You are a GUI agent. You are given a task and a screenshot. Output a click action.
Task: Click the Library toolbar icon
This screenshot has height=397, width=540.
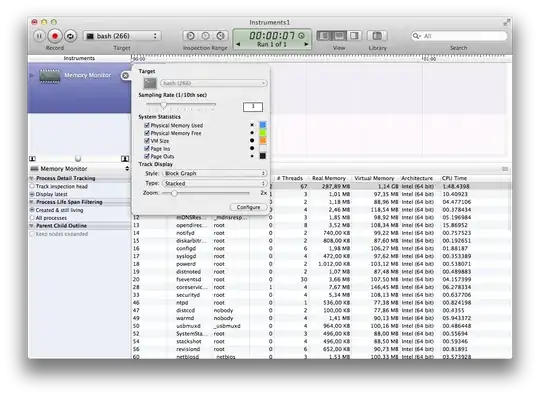pyautogui.click(x=377, y=35)
